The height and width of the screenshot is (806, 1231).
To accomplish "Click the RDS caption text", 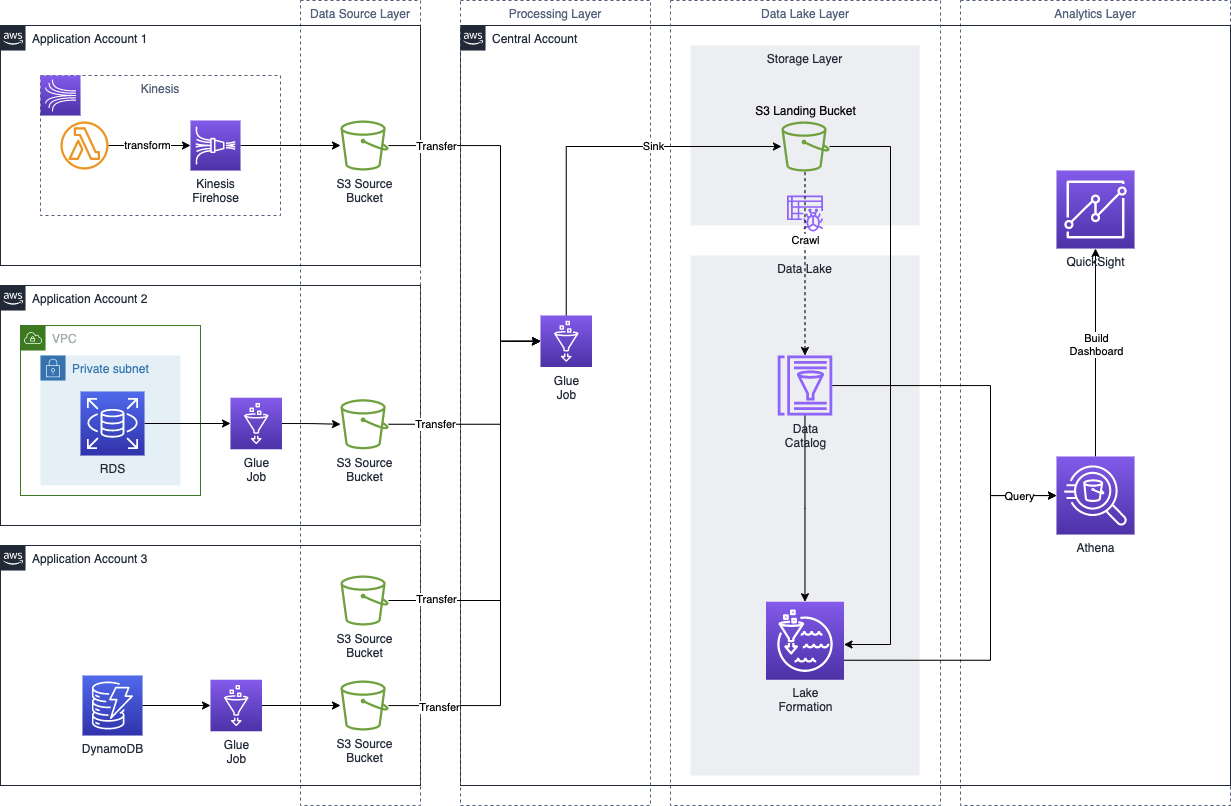I will pyautogui.click(x=112, y=468).
